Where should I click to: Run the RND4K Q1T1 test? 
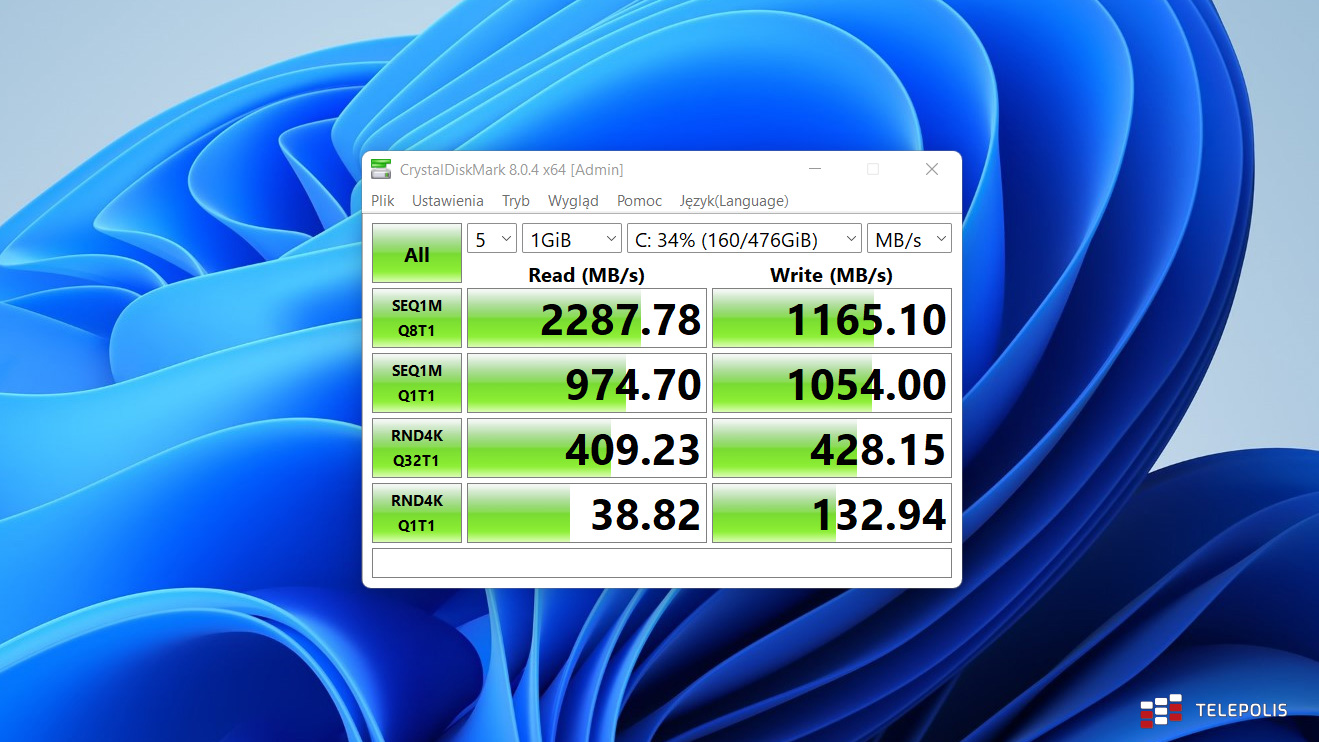(417, 513)
